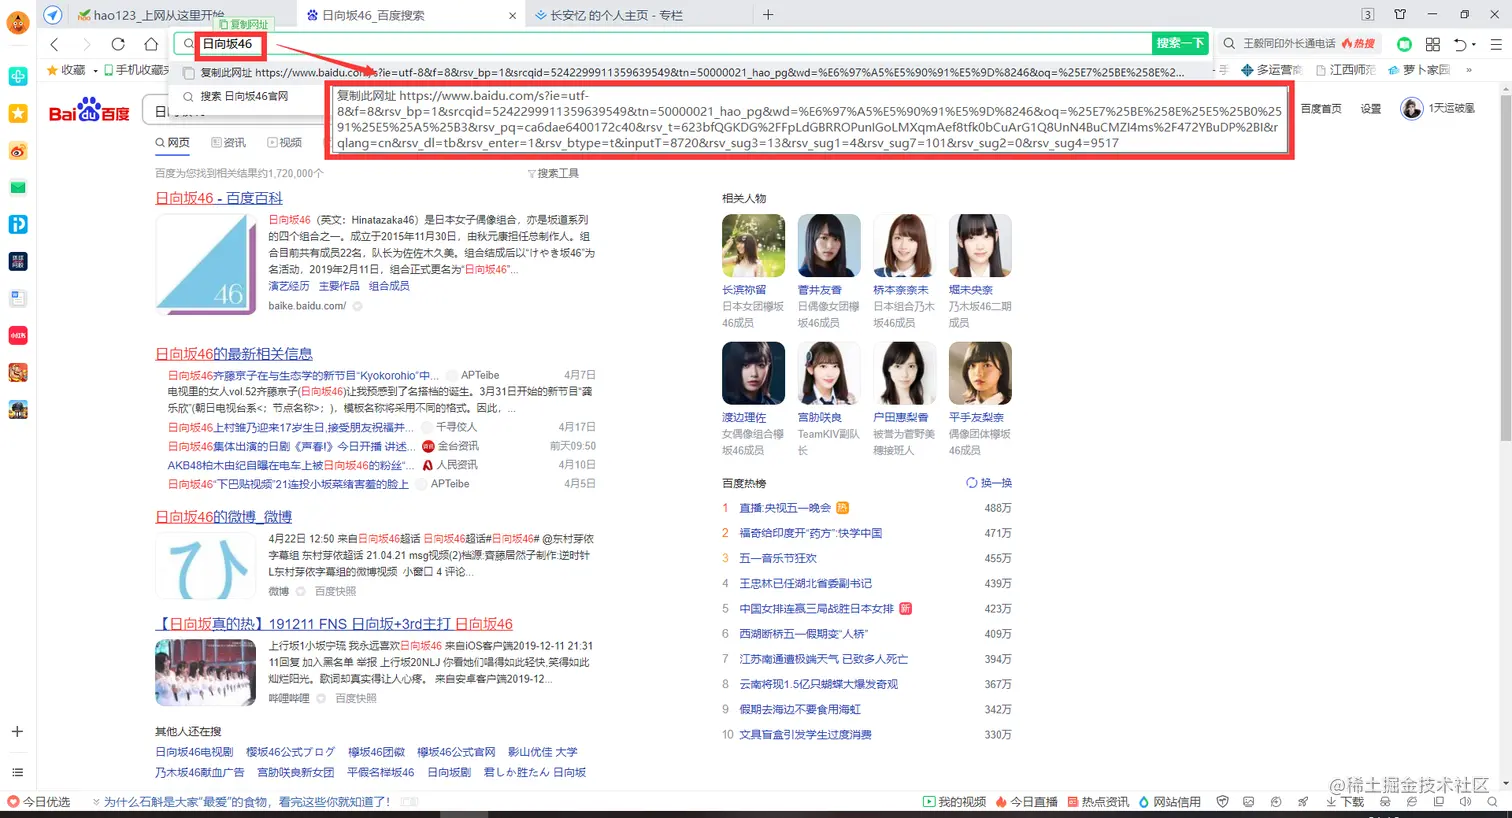This screenshot has height=818, width=1512.
Task: Open the Weibo icon in the left sidebar
Action: click(x=18, y=151)
